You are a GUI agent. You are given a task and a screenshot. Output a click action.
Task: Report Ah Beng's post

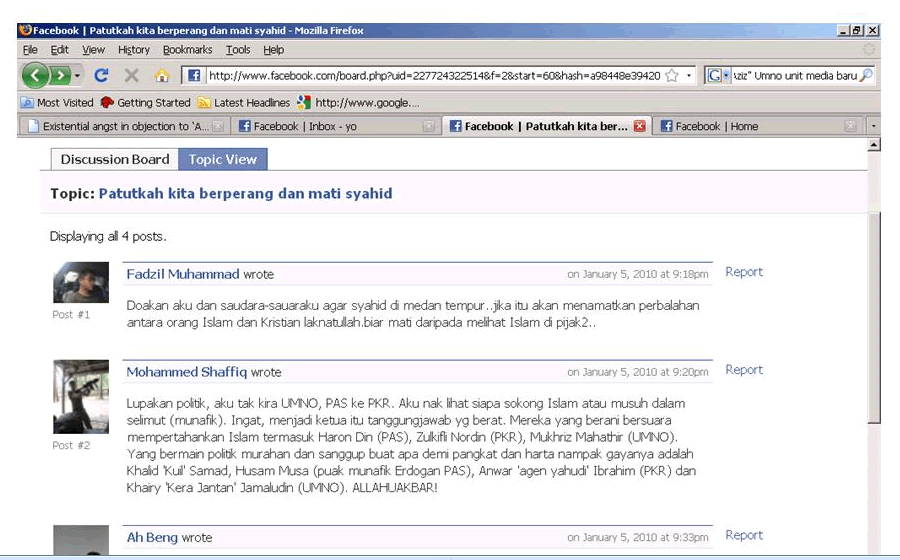tap(744, 535)
